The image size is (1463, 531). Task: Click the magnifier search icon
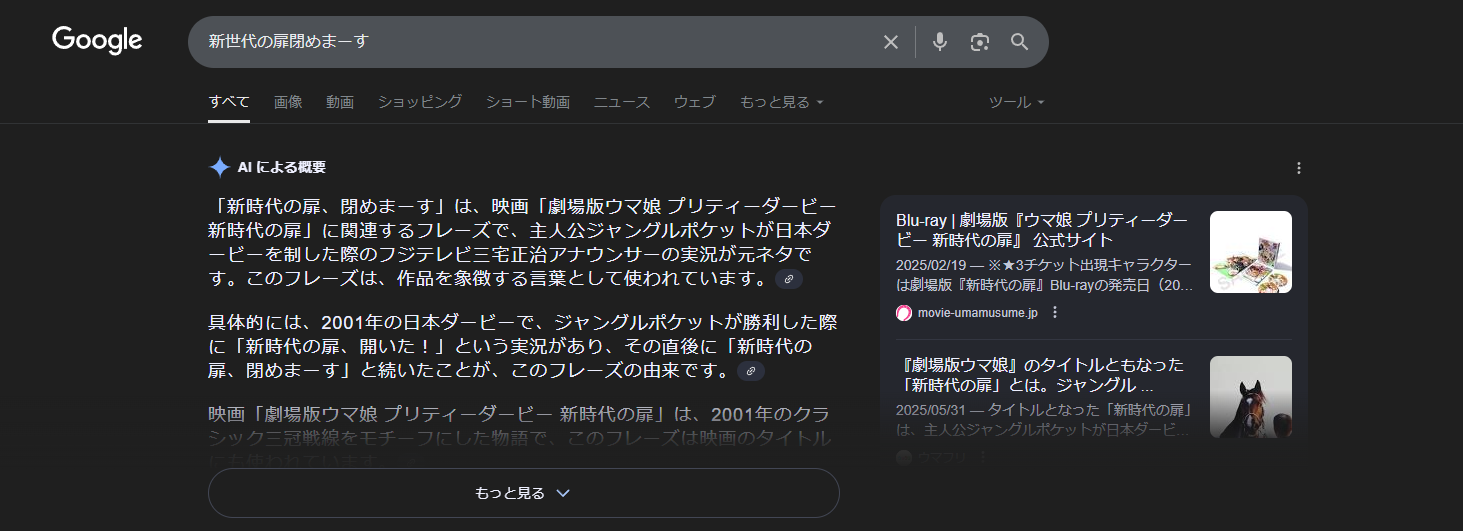coord(1019,42)
